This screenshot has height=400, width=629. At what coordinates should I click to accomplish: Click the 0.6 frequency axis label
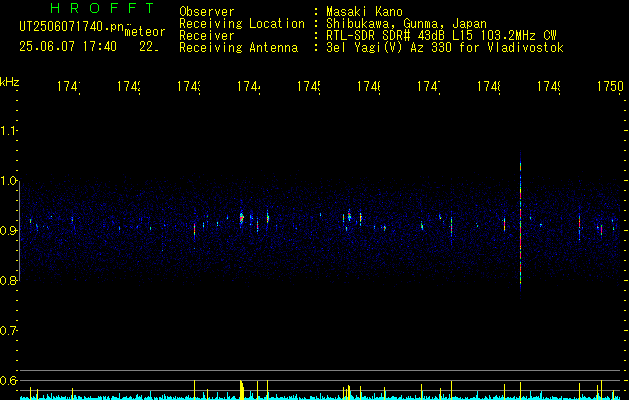click(x=9, y=380)
